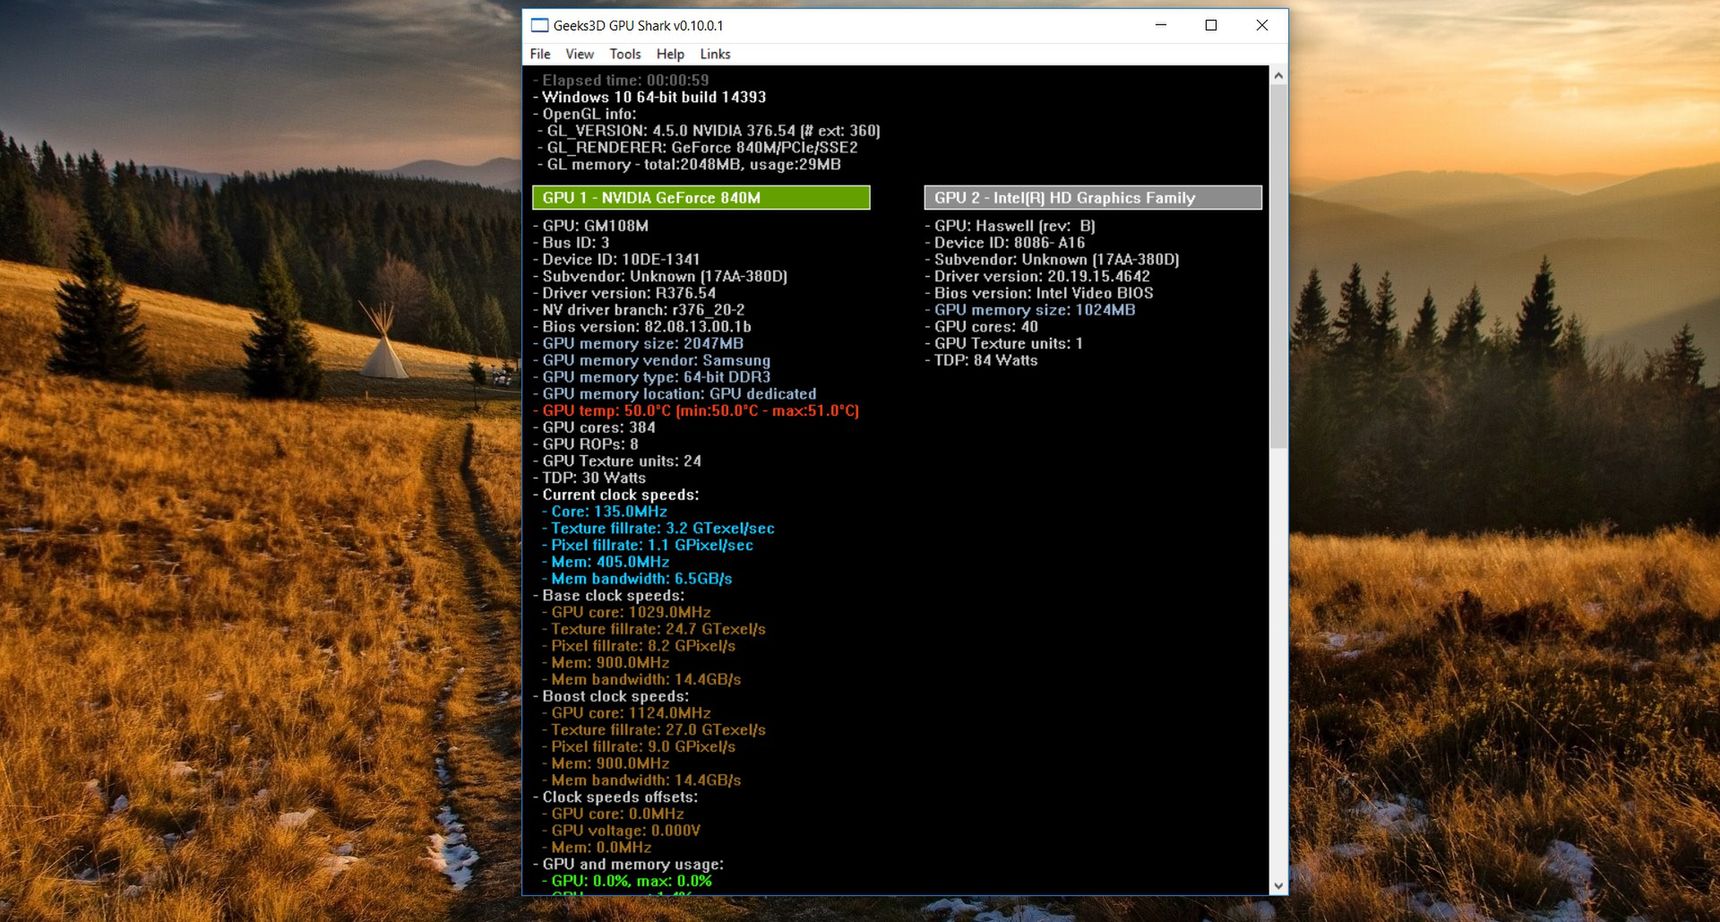Click the 'Core: 135.0MHz' line
The image size is (1720, 922).
click(605, 512)
